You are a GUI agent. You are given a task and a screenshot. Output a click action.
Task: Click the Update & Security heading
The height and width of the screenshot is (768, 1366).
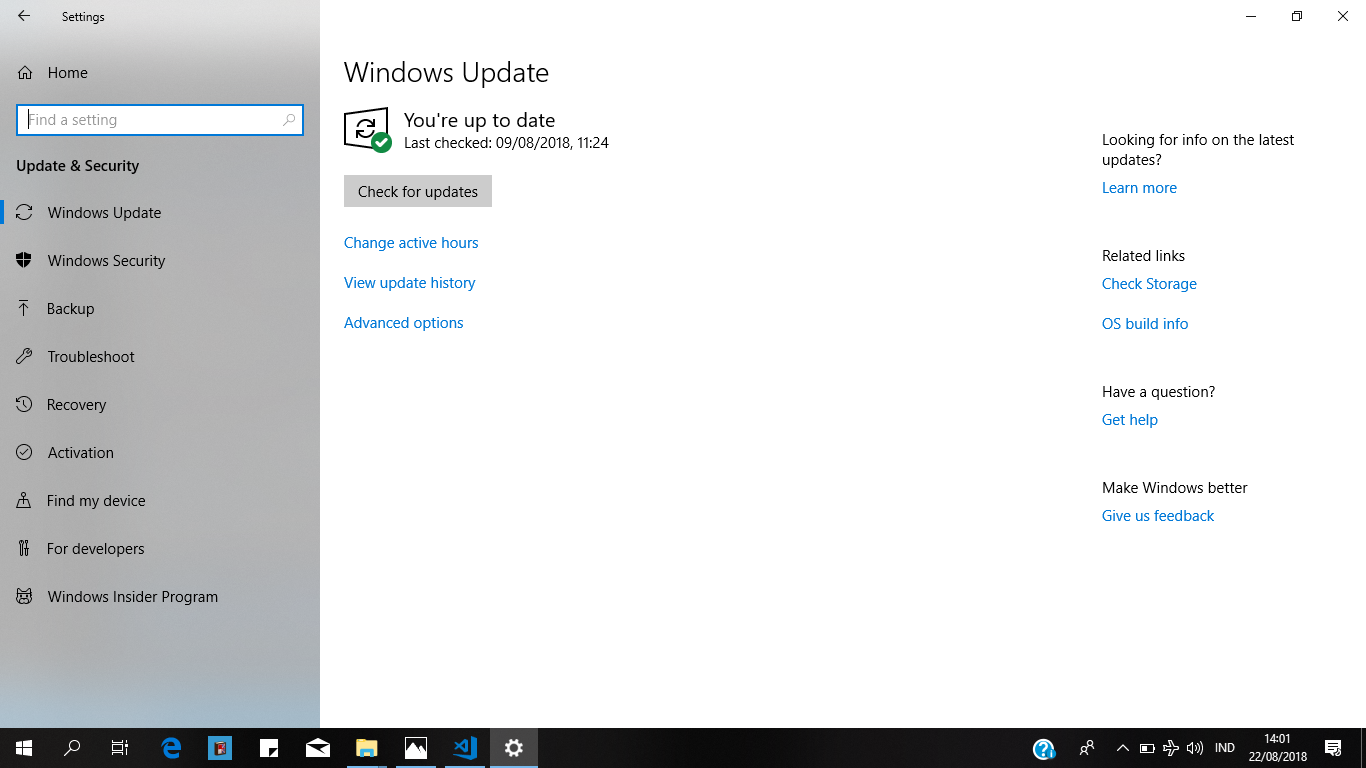[x=77, y=166]
